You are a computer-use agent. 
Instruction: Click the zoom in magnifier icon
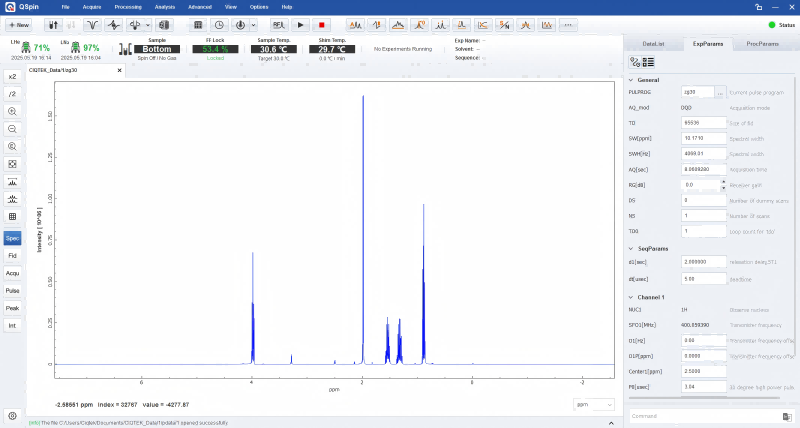point(12,111)
